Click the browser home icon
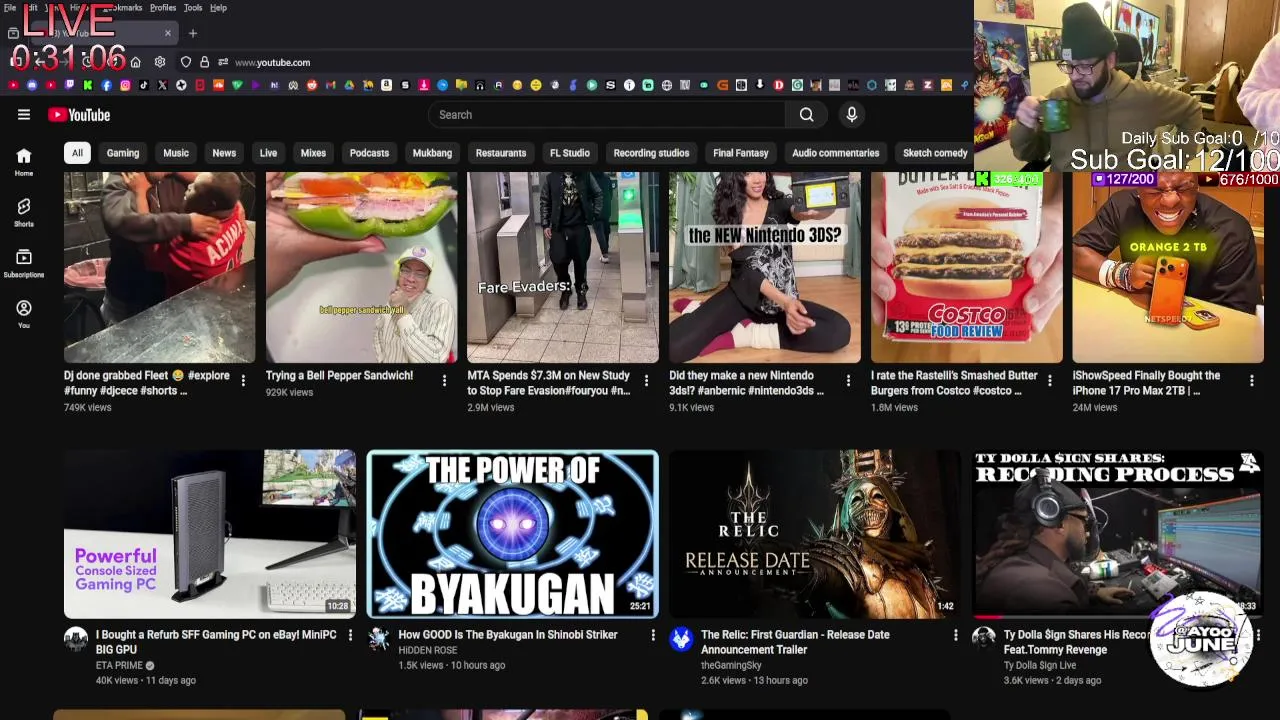Viewport: 1280px width, 720px height. pos(135,62)
